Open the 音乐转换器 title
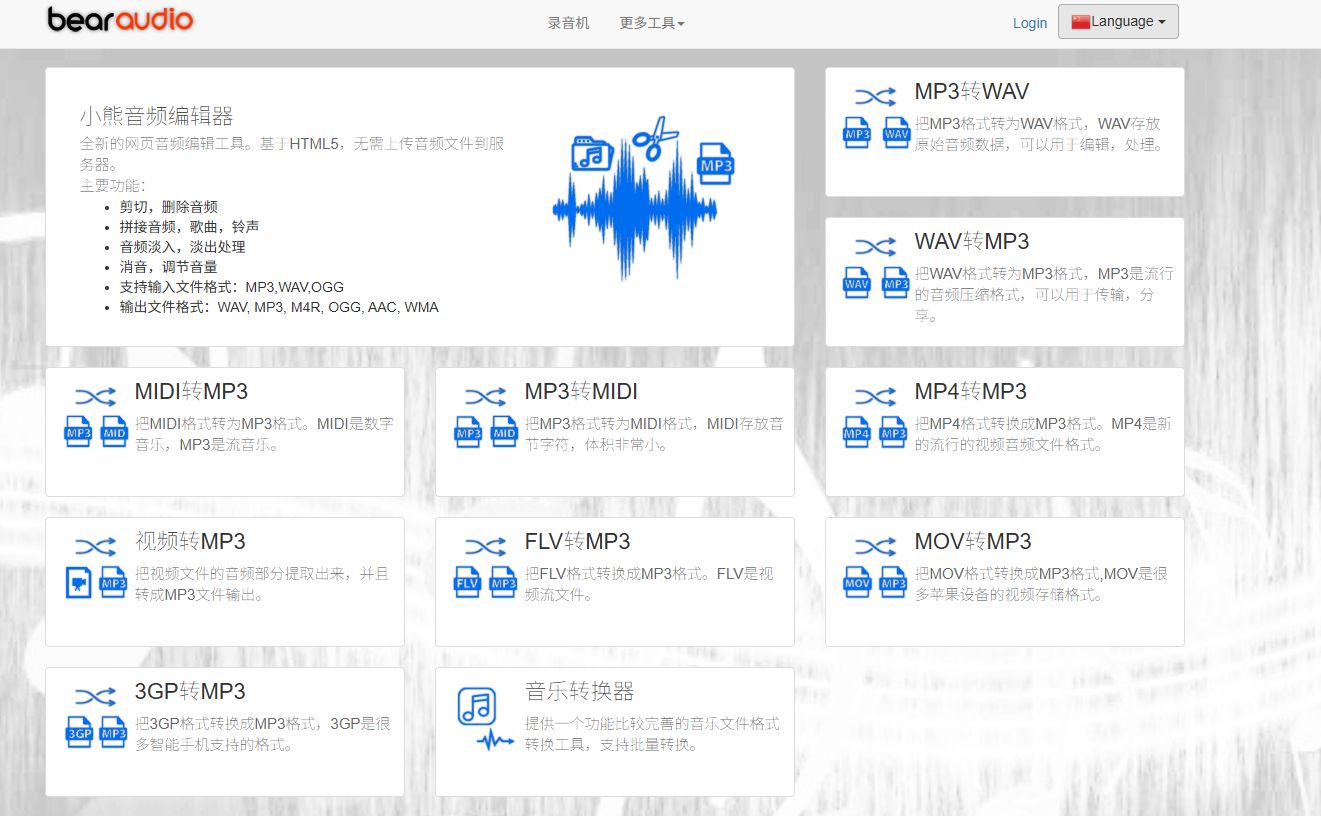 point(580,692)
